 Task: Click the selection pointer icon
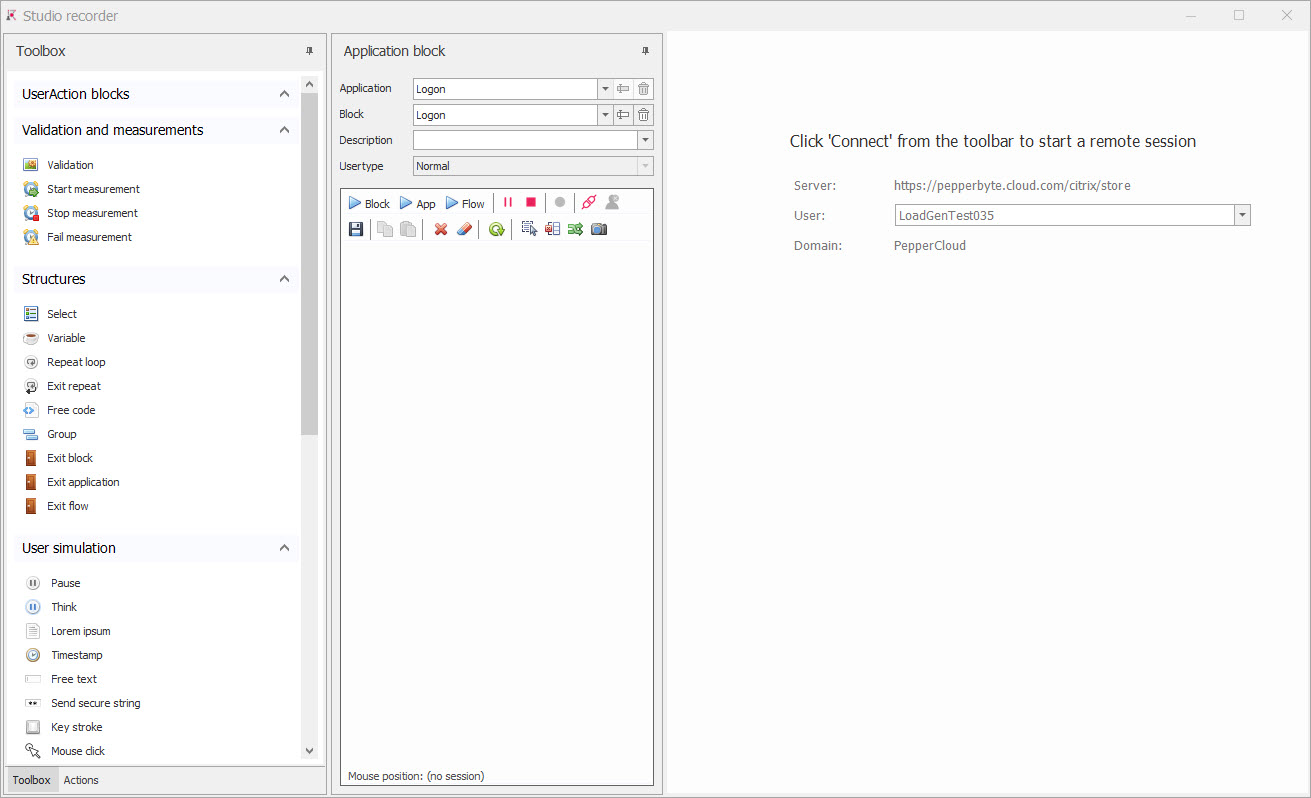click(x=529, y=229)
